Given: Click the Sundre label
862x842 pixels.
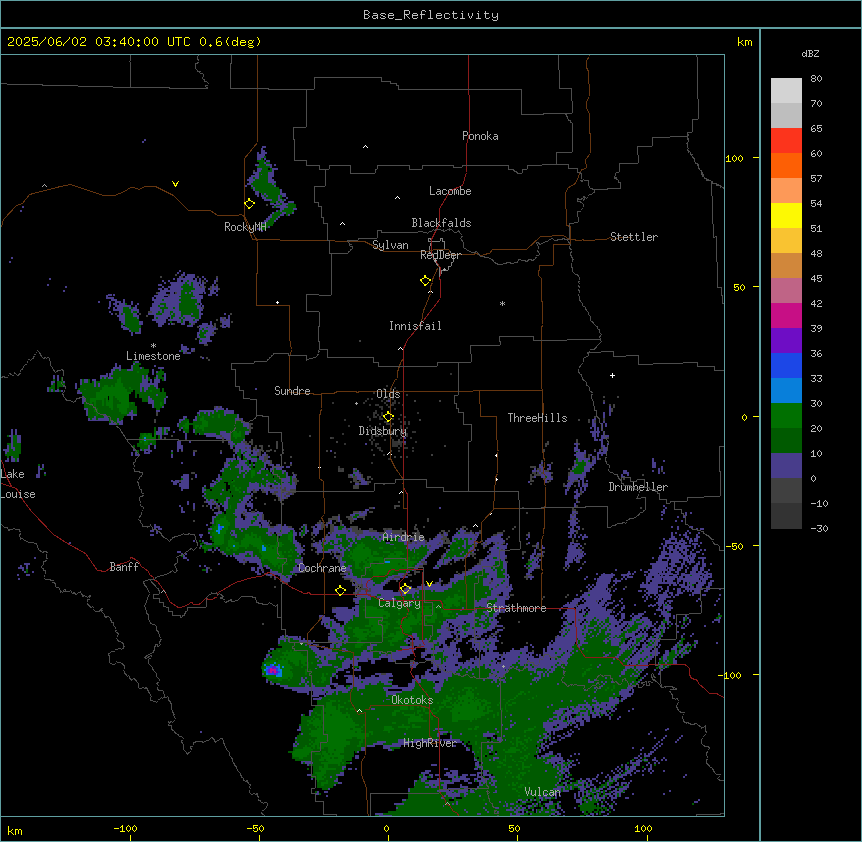Looking at the screenshot, I should 292,391.
